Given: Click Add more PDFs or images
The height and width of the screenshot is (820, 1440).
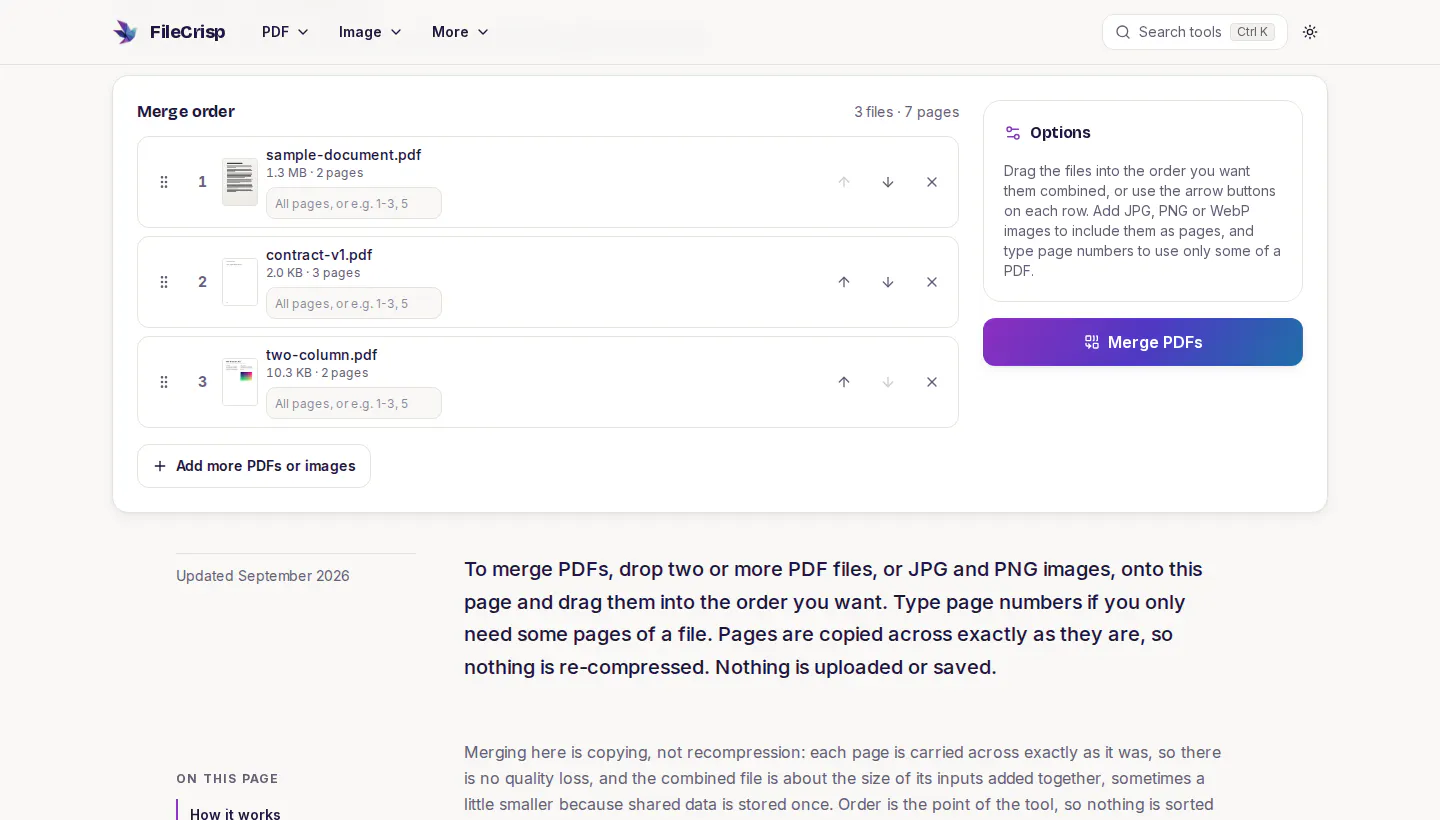Looking at the screenshot, I should coord(254,466).
